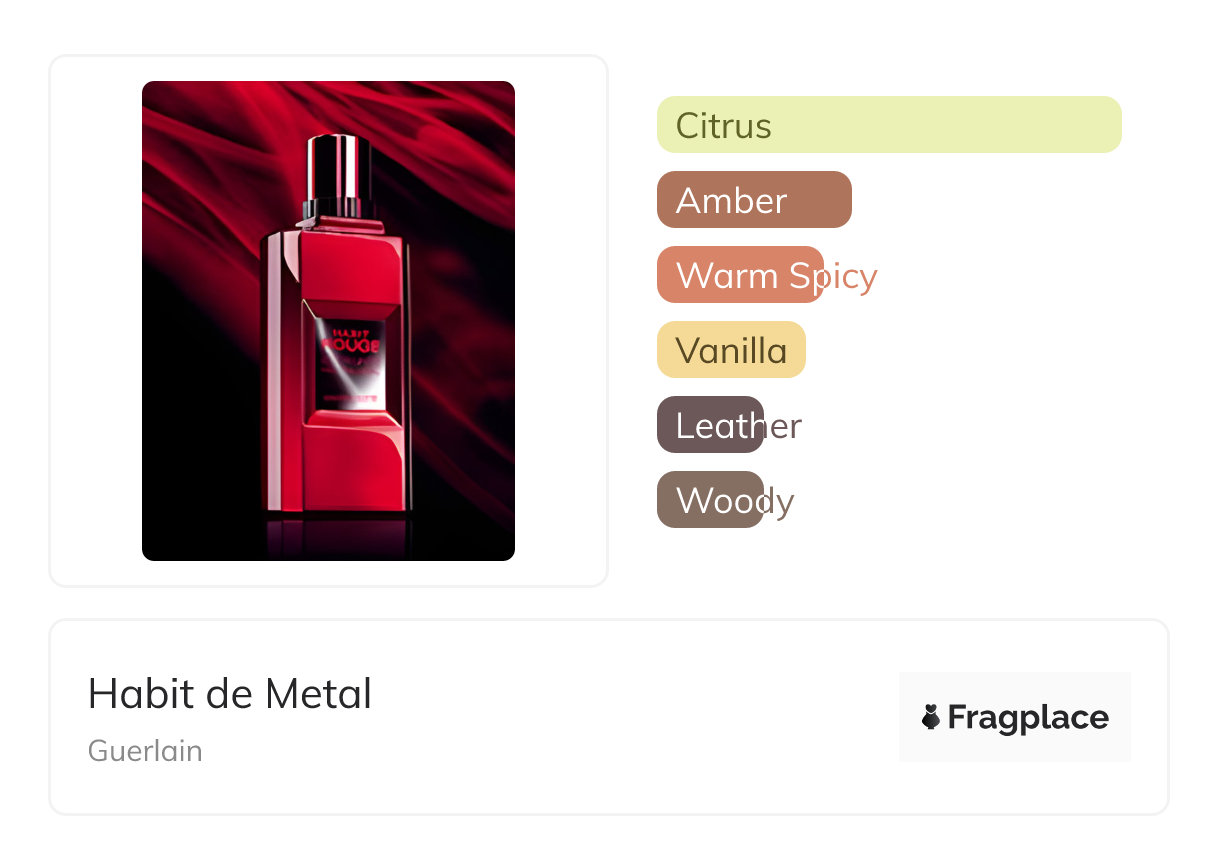Click the Fragplace perfume bottle logo icon
The width and height of the screenshot is (1218, 864).
[931, 717]
